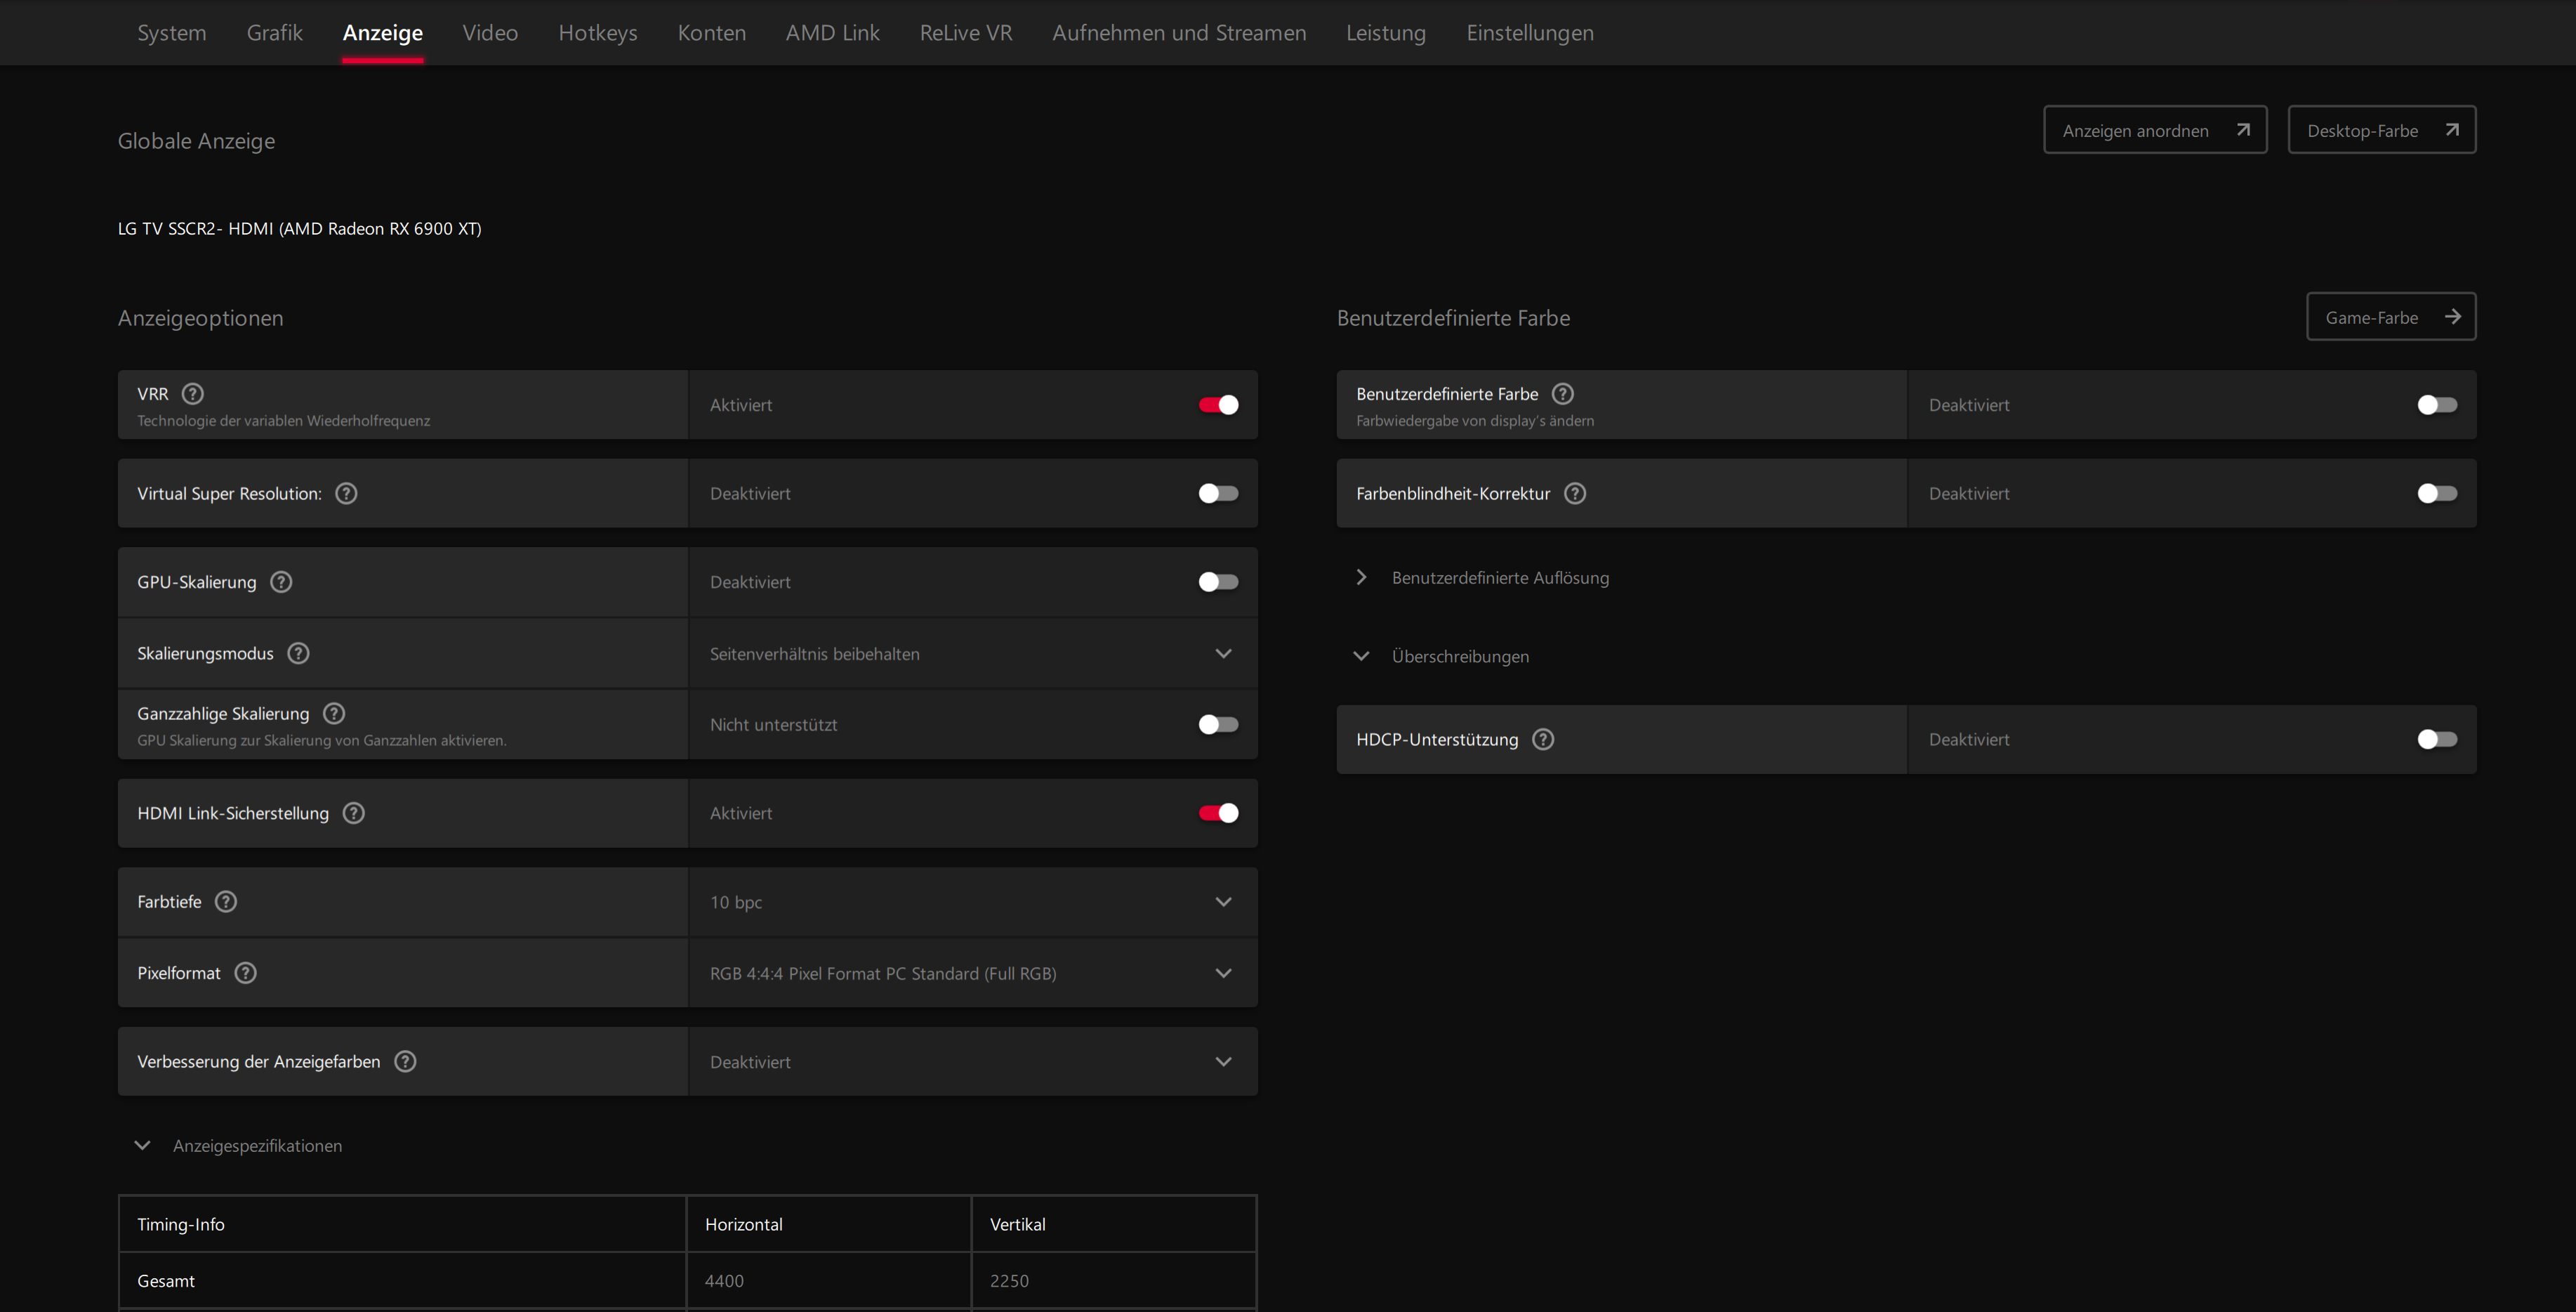Disable the VRR toggle switch
The height and width of the screenshot is (1312, 2576).
(1218, 405)
